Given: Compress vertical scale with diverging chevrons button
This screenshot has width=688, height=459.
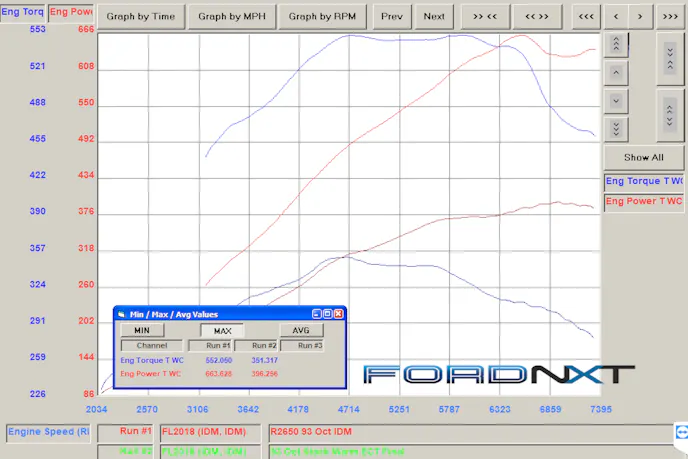Looking at the screenshot, I should coord(669,115).
